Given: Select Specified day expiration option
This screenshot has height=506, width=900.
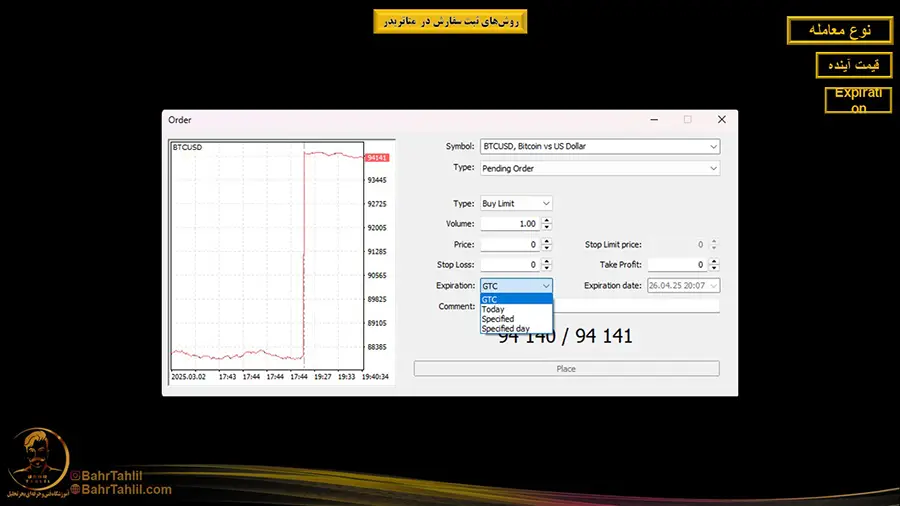Looking at the screenshot, I should click(x=515, y=328).
